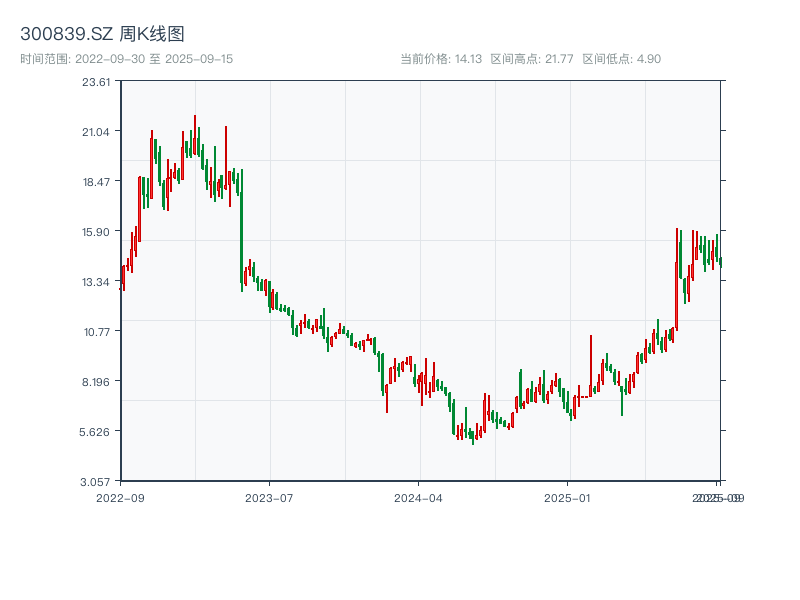Click the 2022-09 x-axis date label
The image size is (800, 600).
point(120,497)
